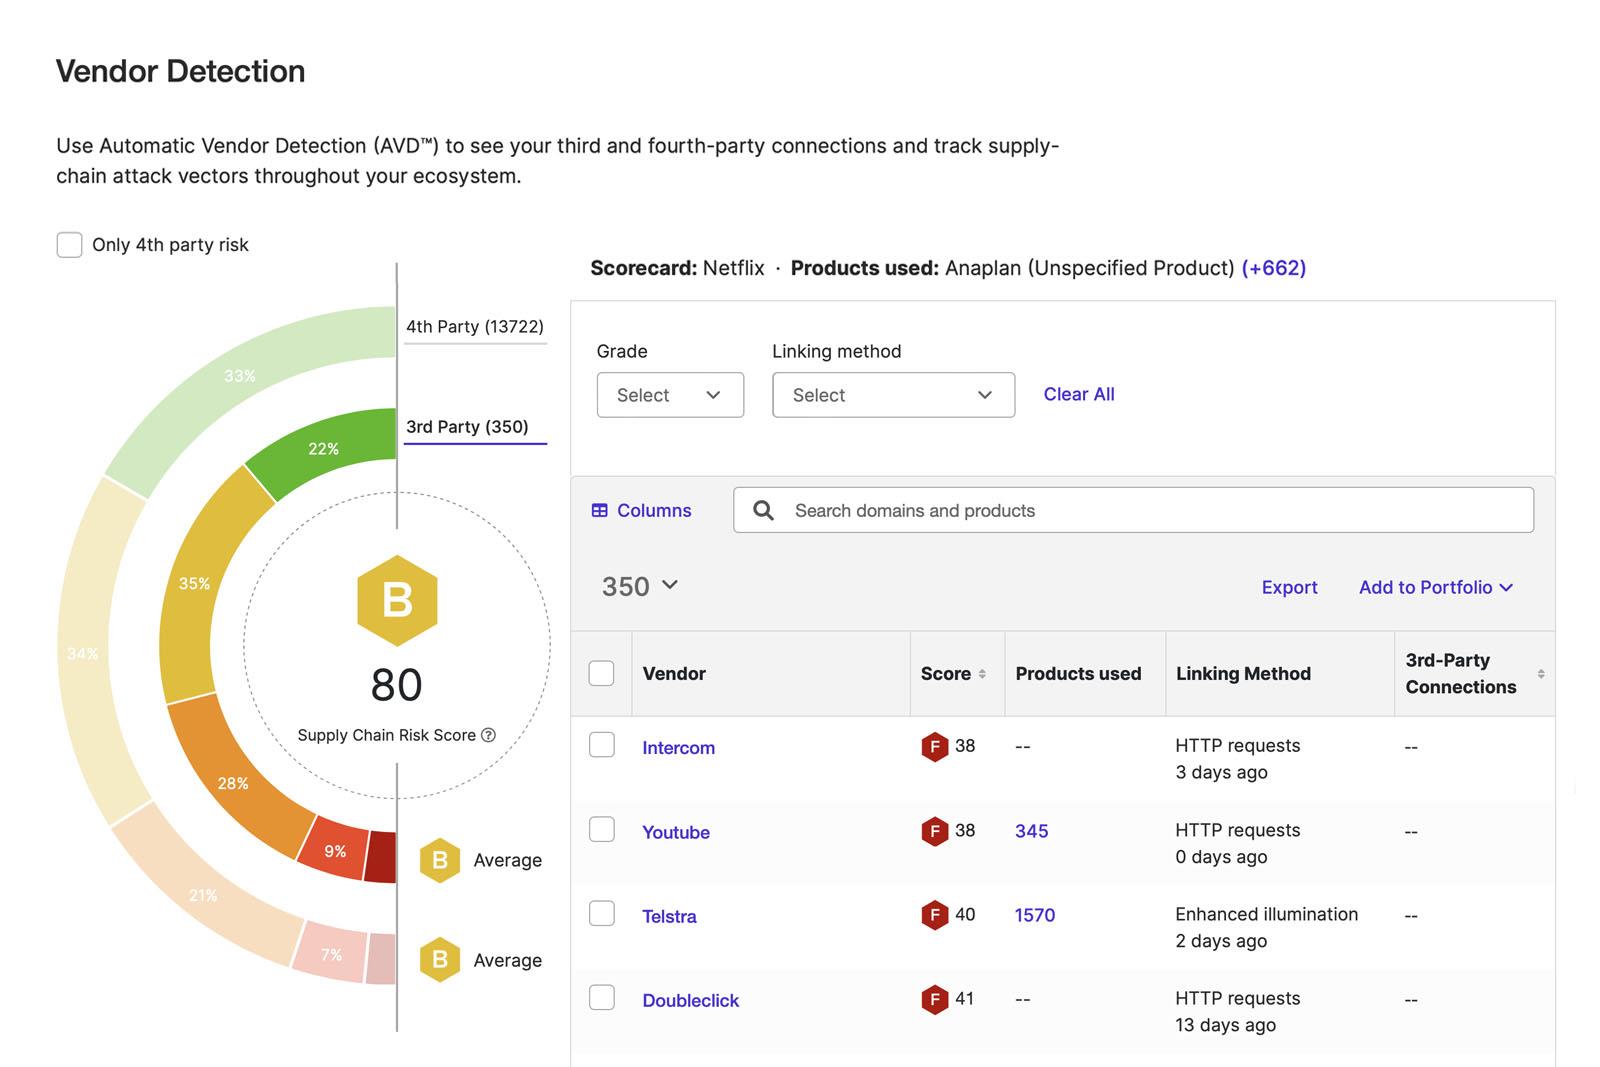Click the Clear All link

pyautogui.click(x=1079, y=394)
